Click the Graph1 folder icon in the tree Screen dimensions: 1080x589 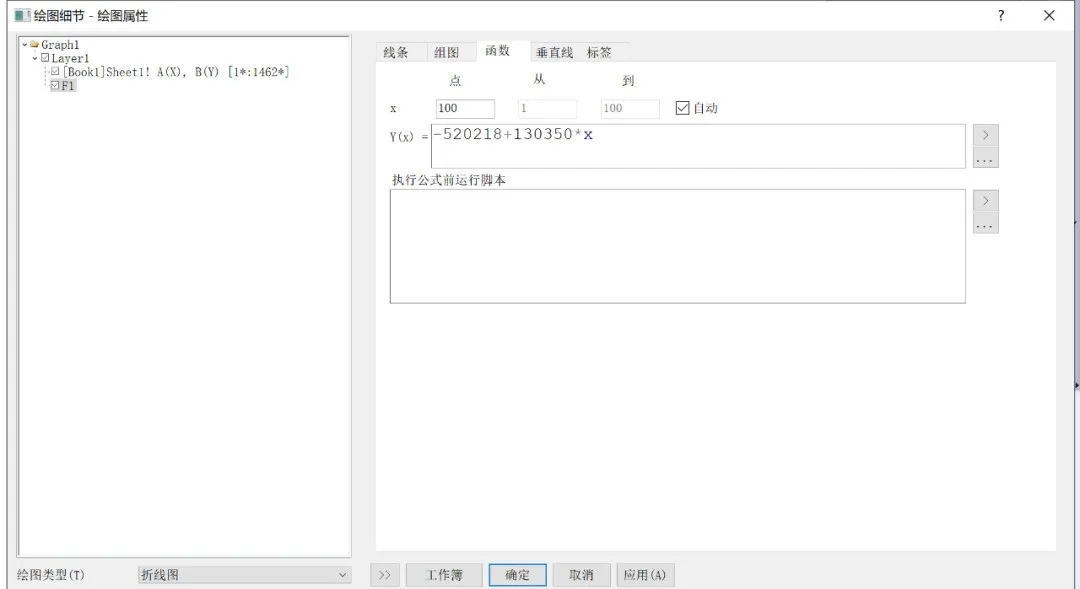click(x=35, y=45)
